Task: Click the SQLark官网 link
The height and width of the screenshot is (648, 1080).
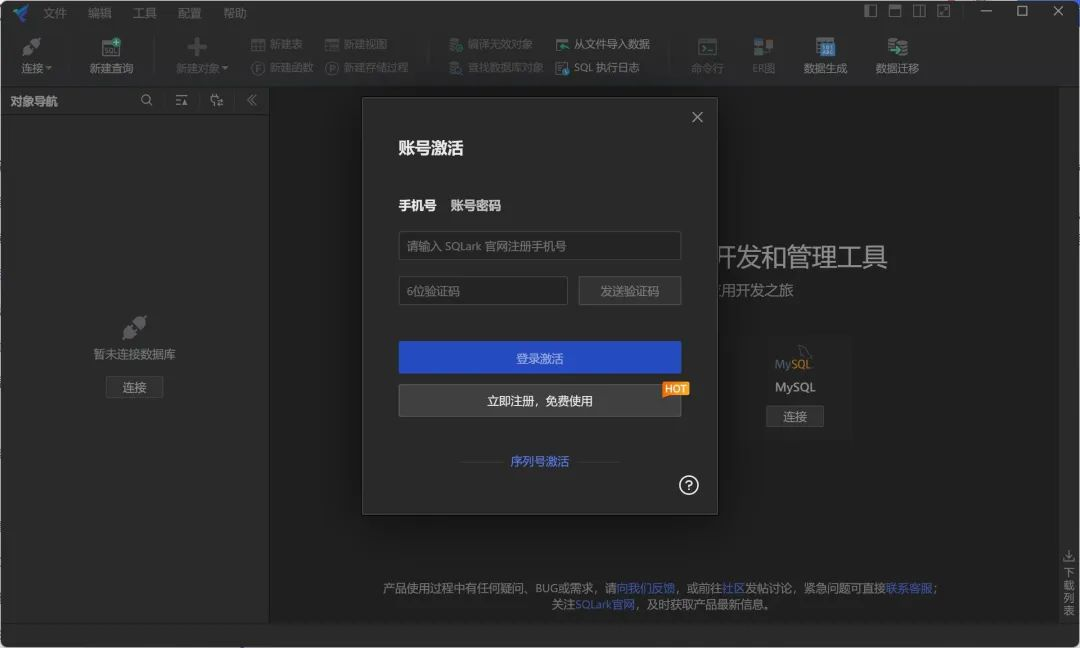Action: 605,605
